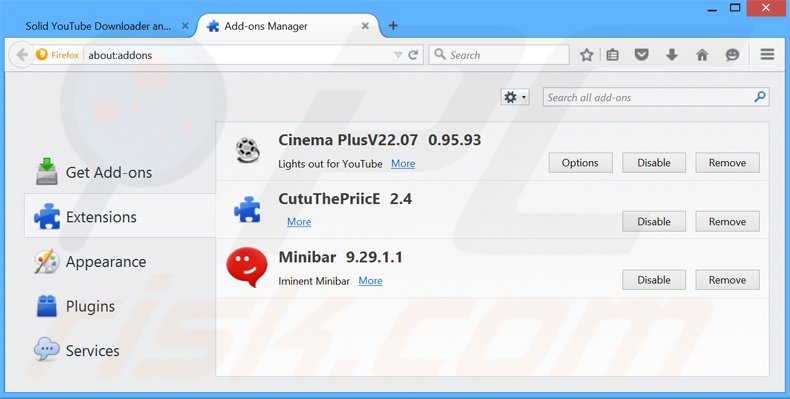Image resolution: width=790 pixels, height=399 pixels.
Task: Click the magnifier in add-ons search box
Action: (x=760, y=97)
